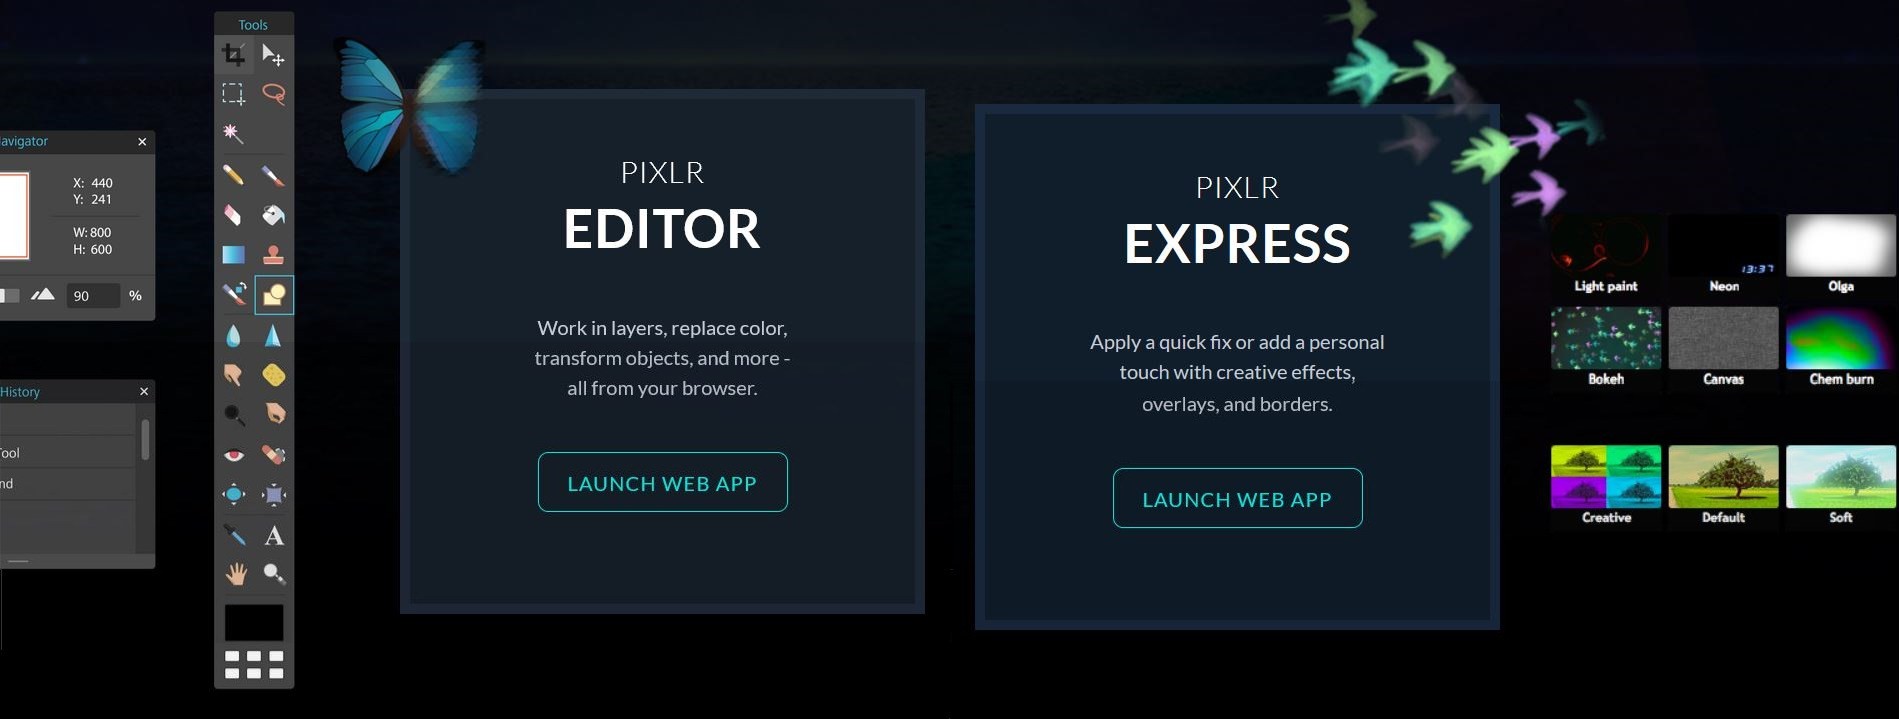Click the EXPRESS heading text

[x=1237, y=244]
